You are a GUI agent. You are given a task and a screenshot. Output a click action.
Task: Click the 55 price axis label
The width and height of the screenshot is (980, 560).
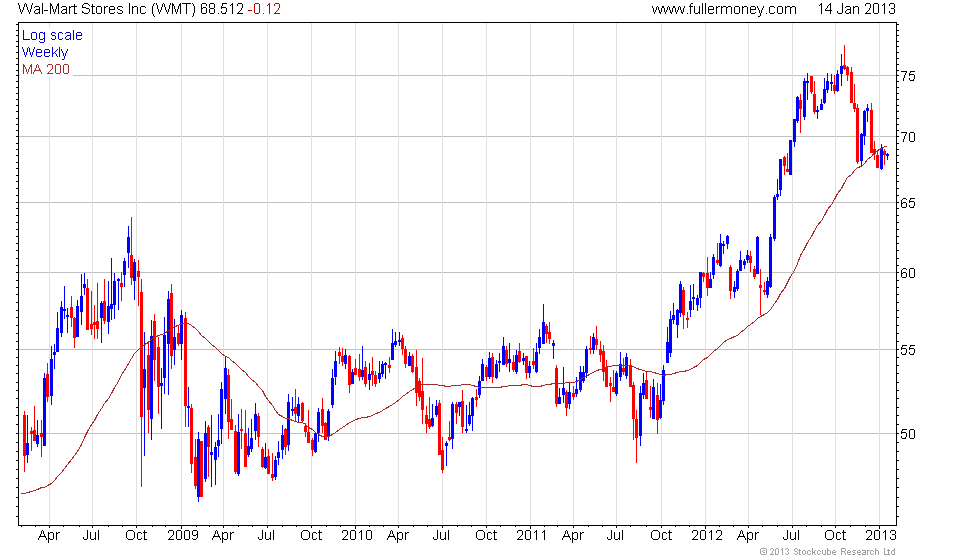(908, 350)
